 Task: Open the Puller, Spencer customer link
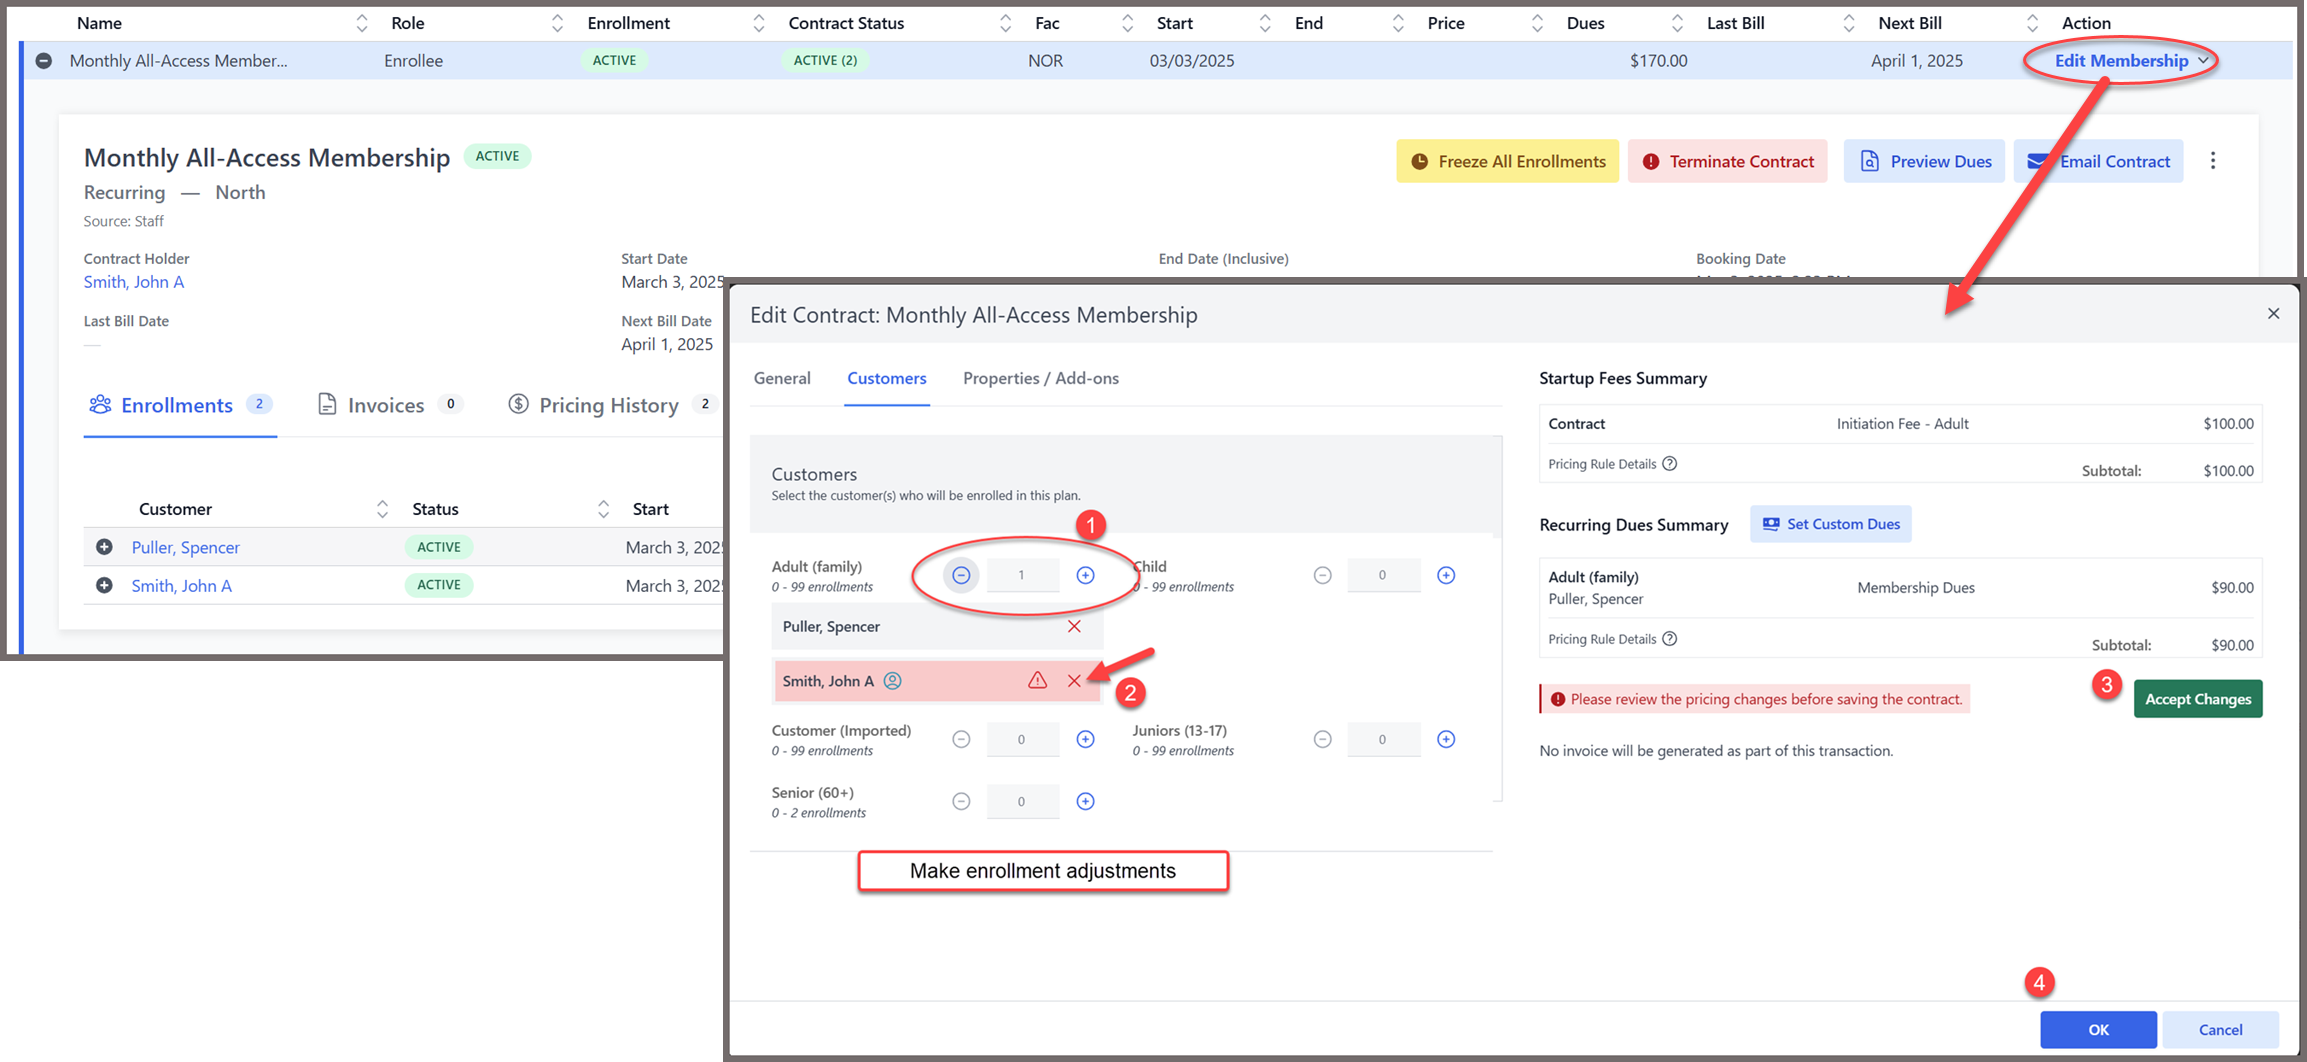coord(186,547)
